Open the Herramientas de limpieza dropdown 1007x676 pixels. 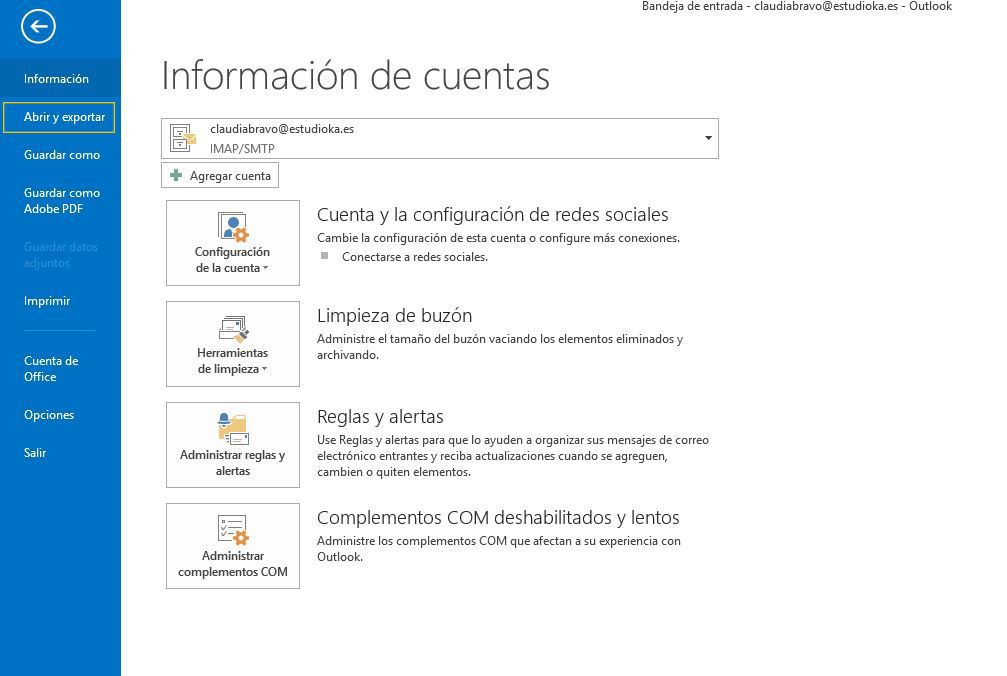pos(232,344)
